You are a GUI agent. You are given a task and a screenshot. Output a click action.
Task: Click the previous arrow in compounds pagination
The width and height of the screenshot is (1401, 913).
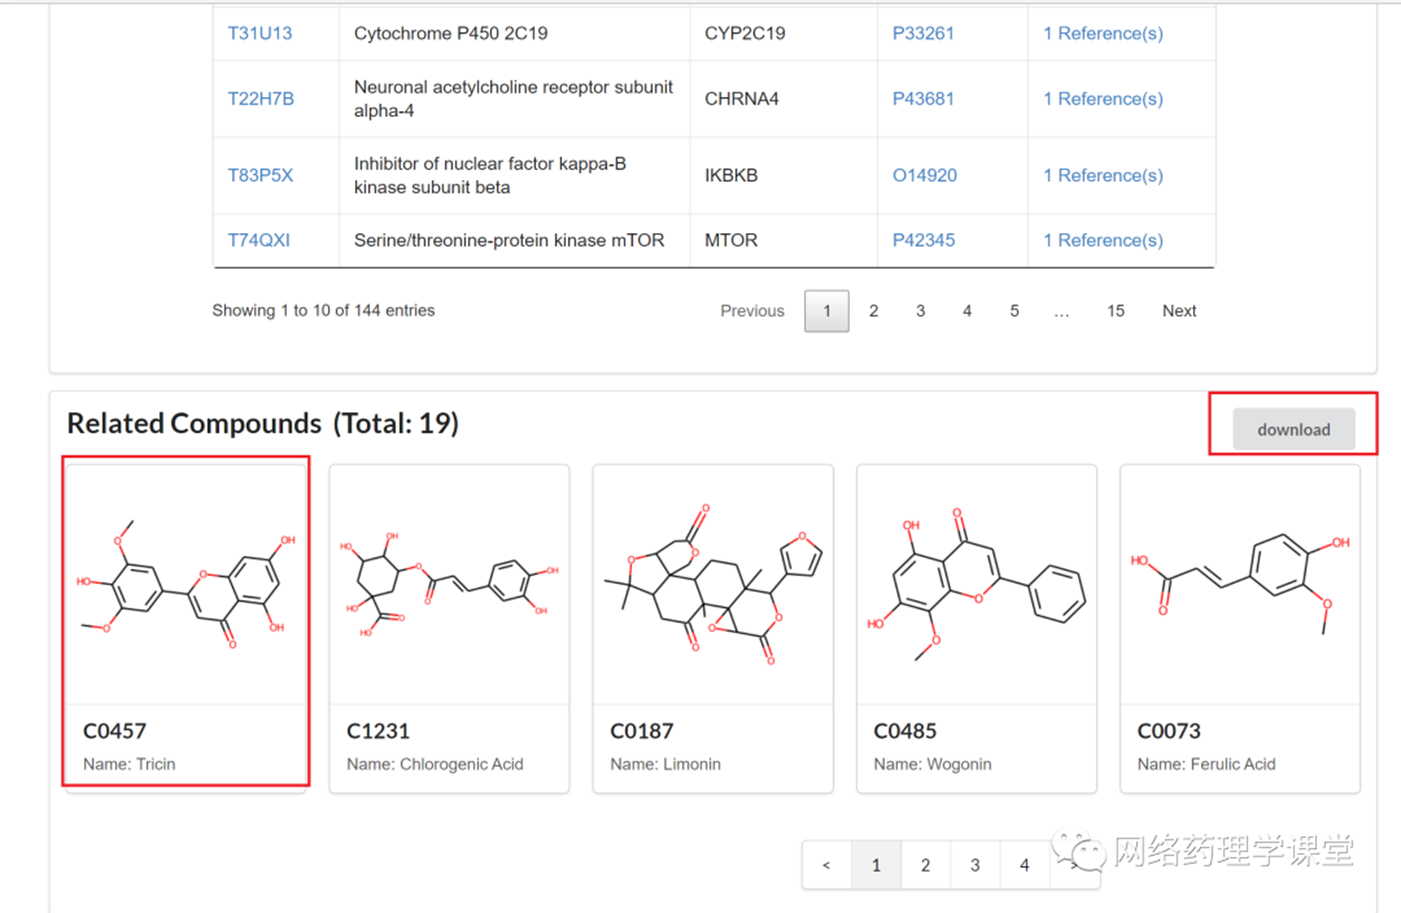pyautogui.click(x=827, y=865)
